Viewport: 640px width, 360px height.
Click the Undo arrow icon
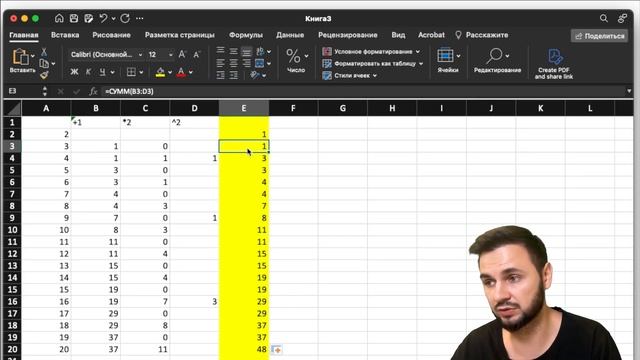click(104, 18)
